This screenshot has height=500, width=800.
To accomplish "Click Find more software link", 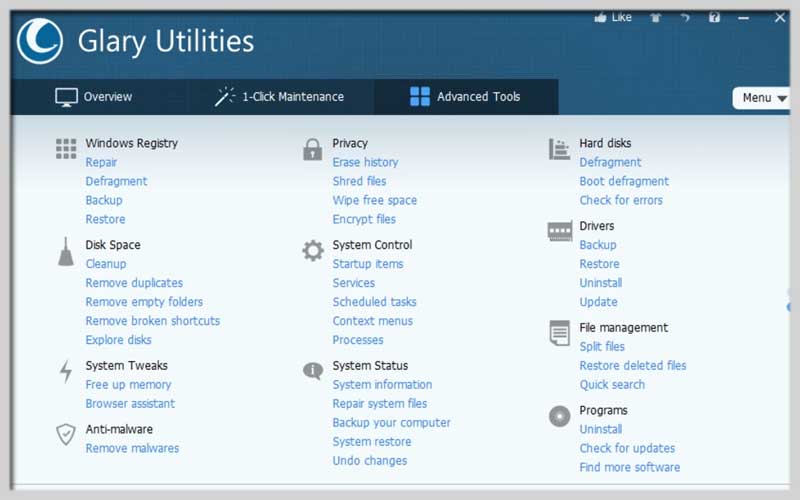I will coord(630,467).
